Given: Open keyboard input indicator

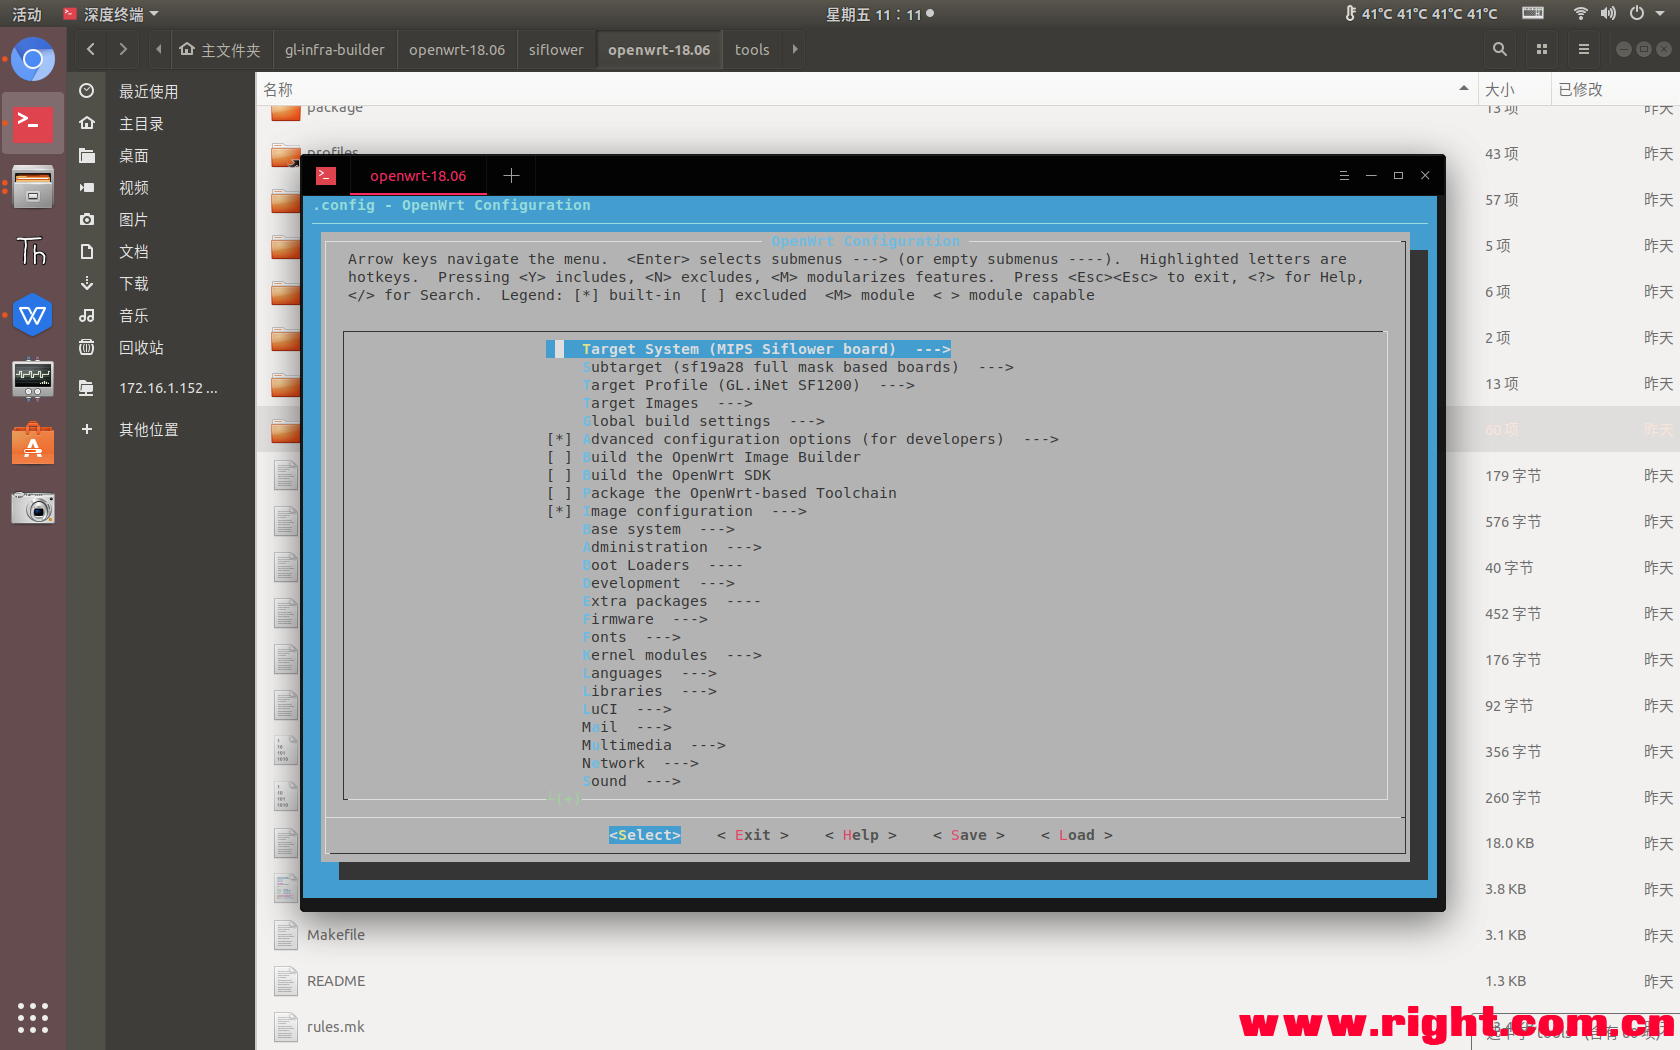Looking at the screenshot, I should (1533, 14).
